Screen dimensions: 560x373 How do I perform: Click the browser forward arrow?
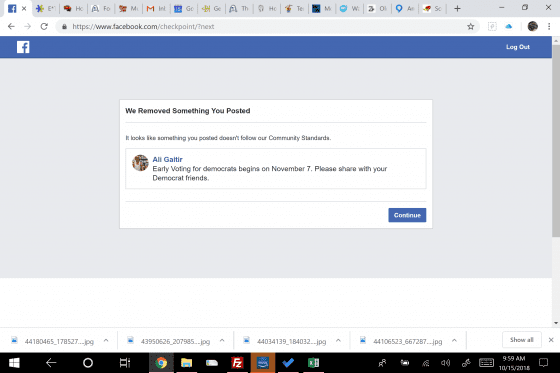(x=28, y=26)
